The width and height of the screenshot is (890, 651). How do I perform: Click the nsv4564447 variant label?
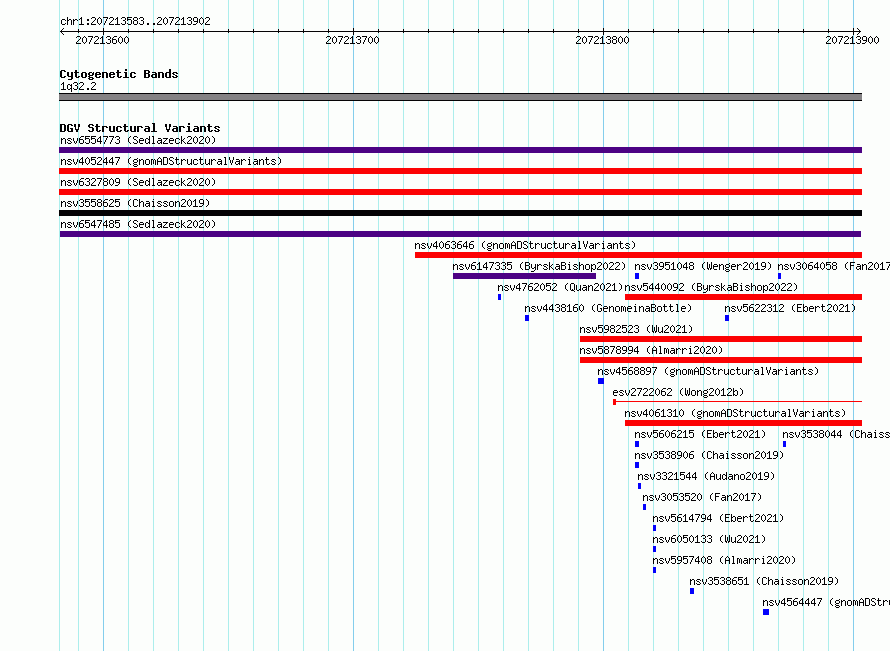point(826,602)
